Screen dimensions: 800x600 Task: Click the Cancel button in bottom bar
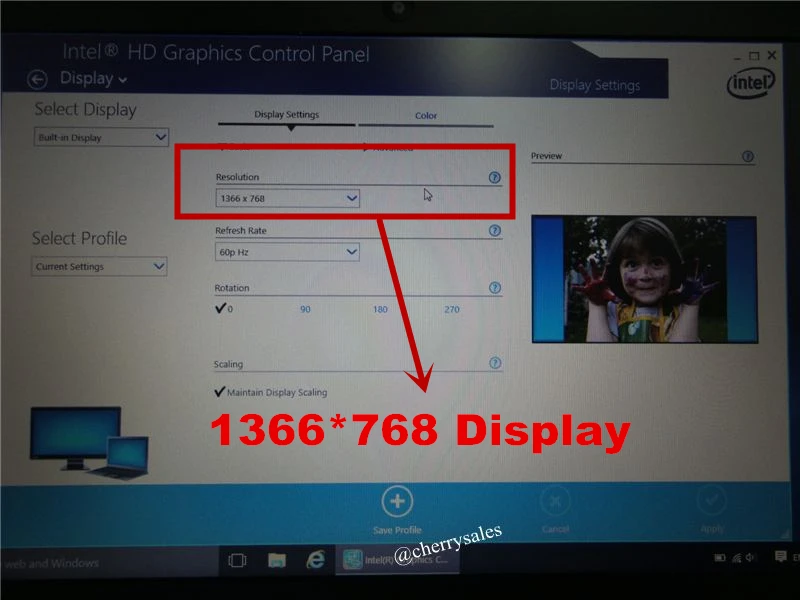pyautogui.click(x=555, y=510)
